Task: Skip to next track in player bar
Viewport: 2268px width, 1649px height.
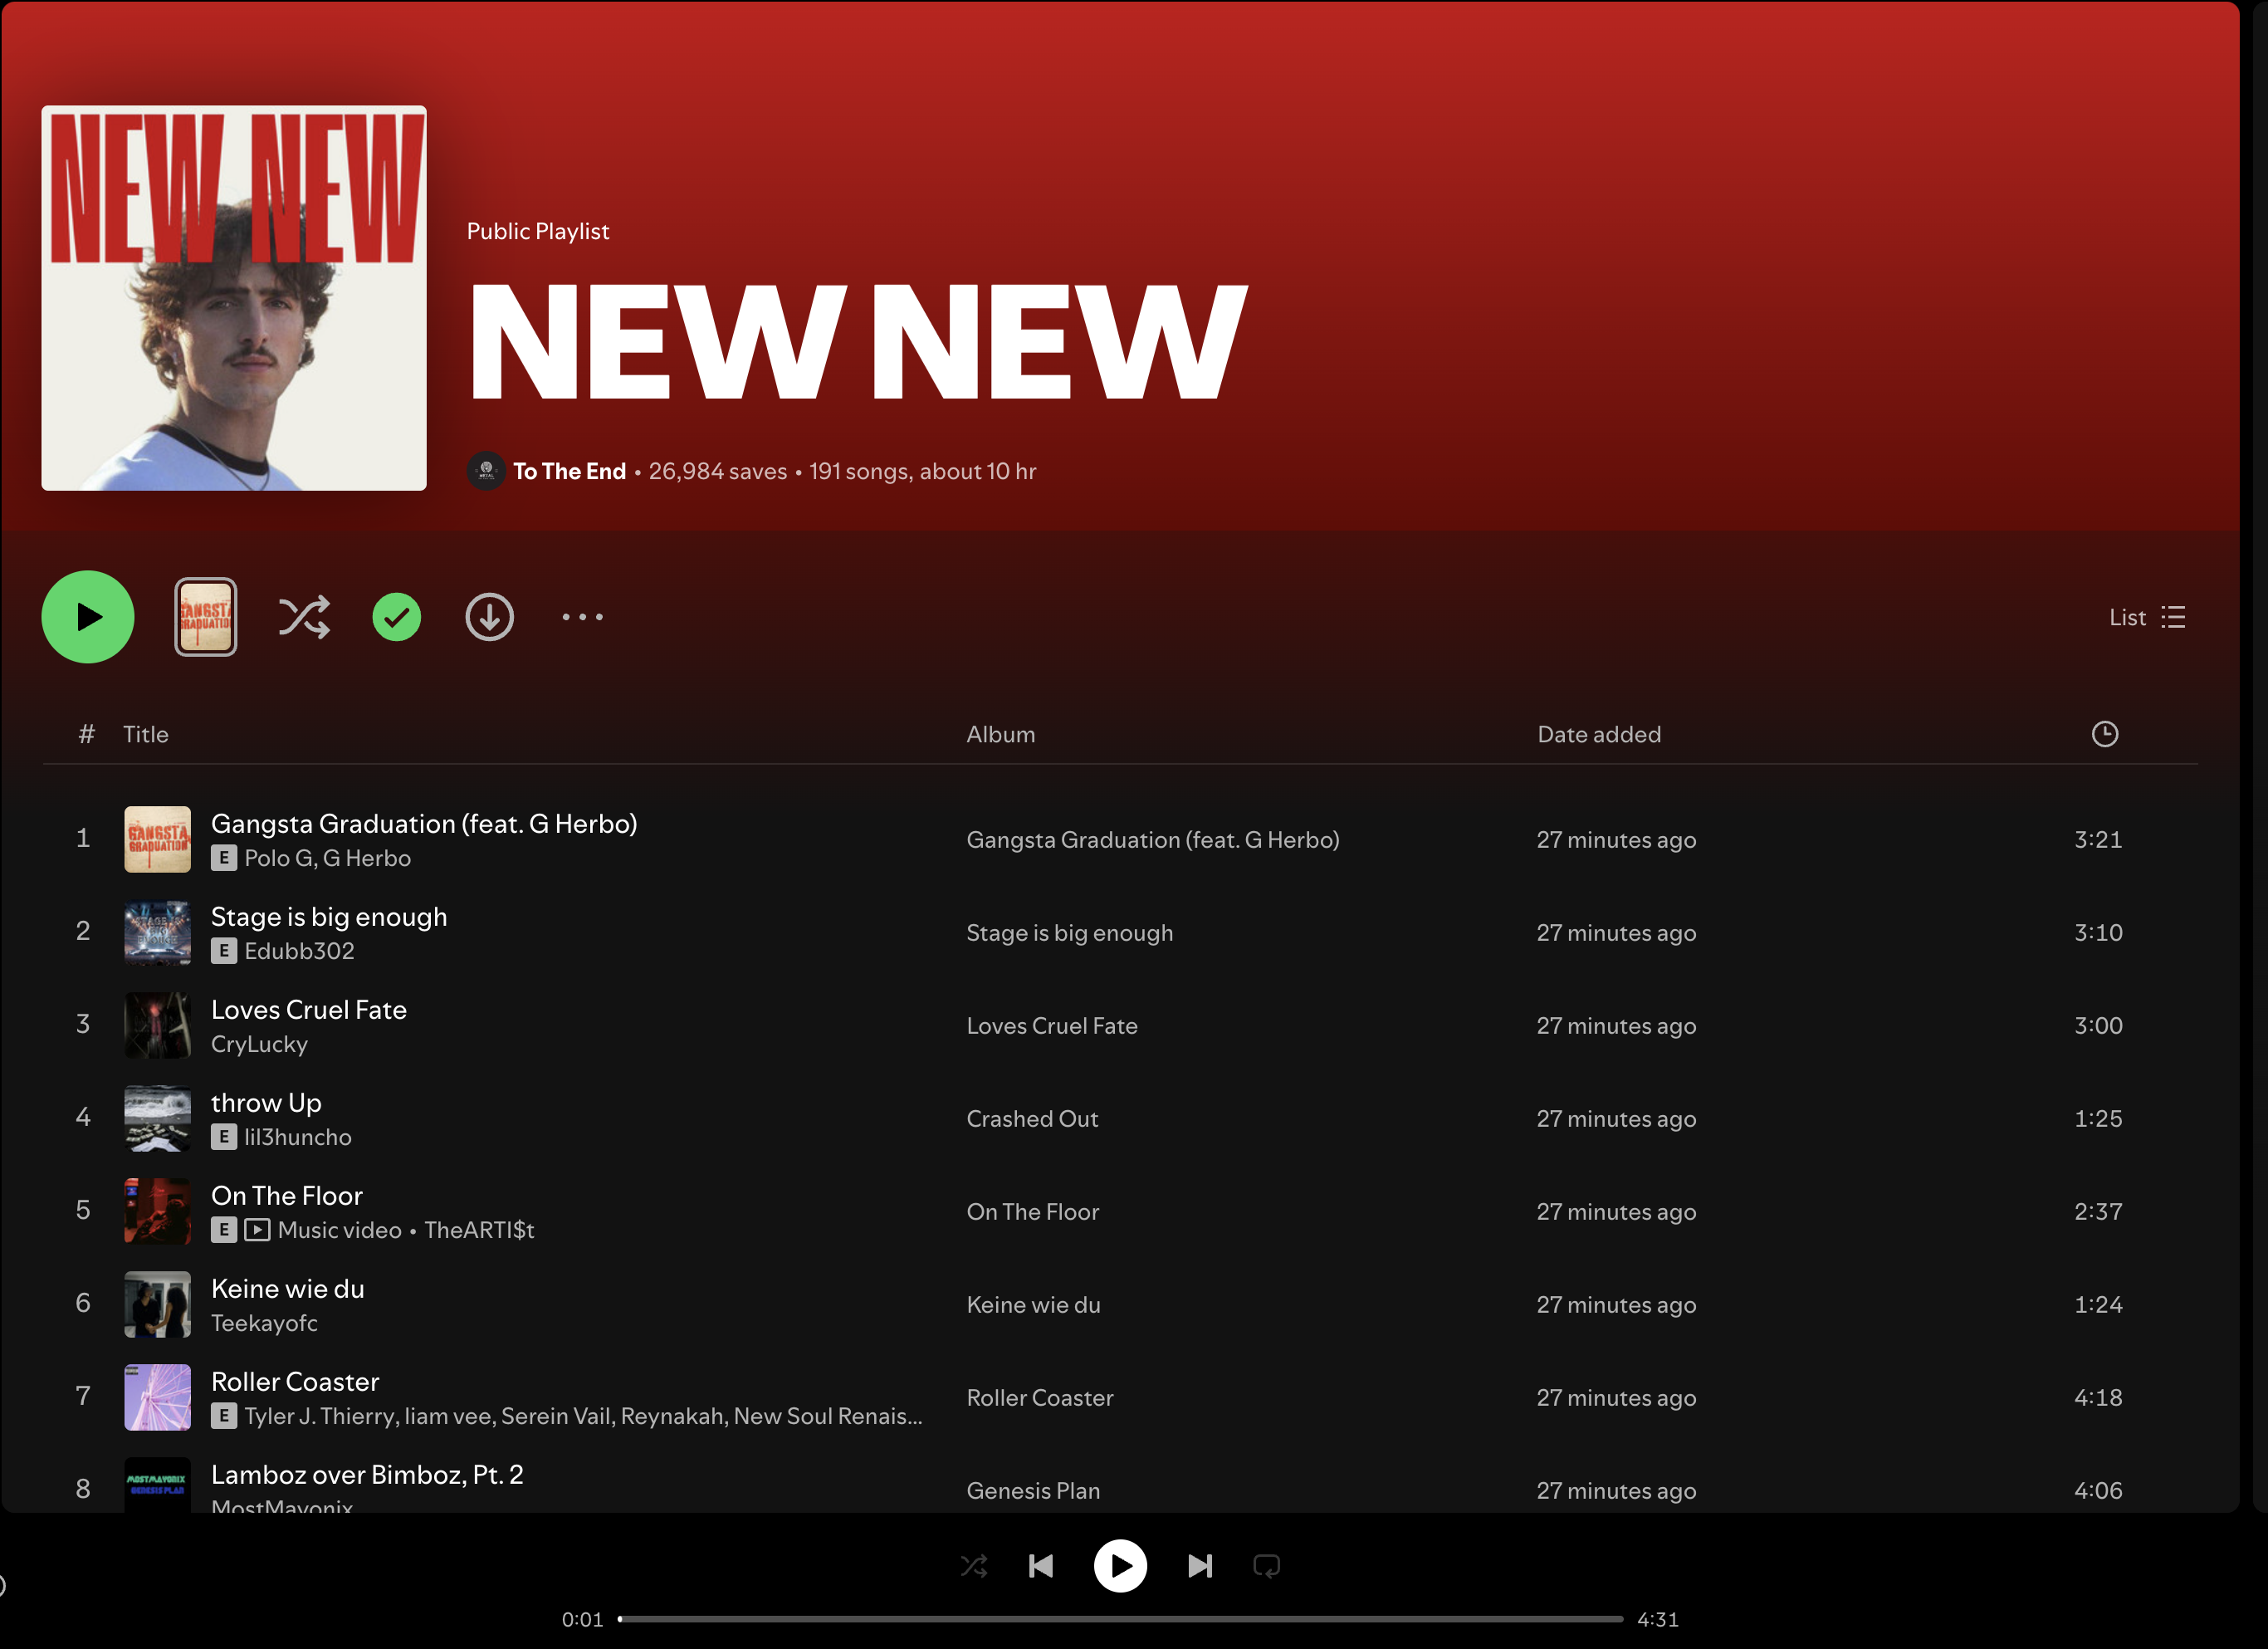Action: coord(1199,1565)
